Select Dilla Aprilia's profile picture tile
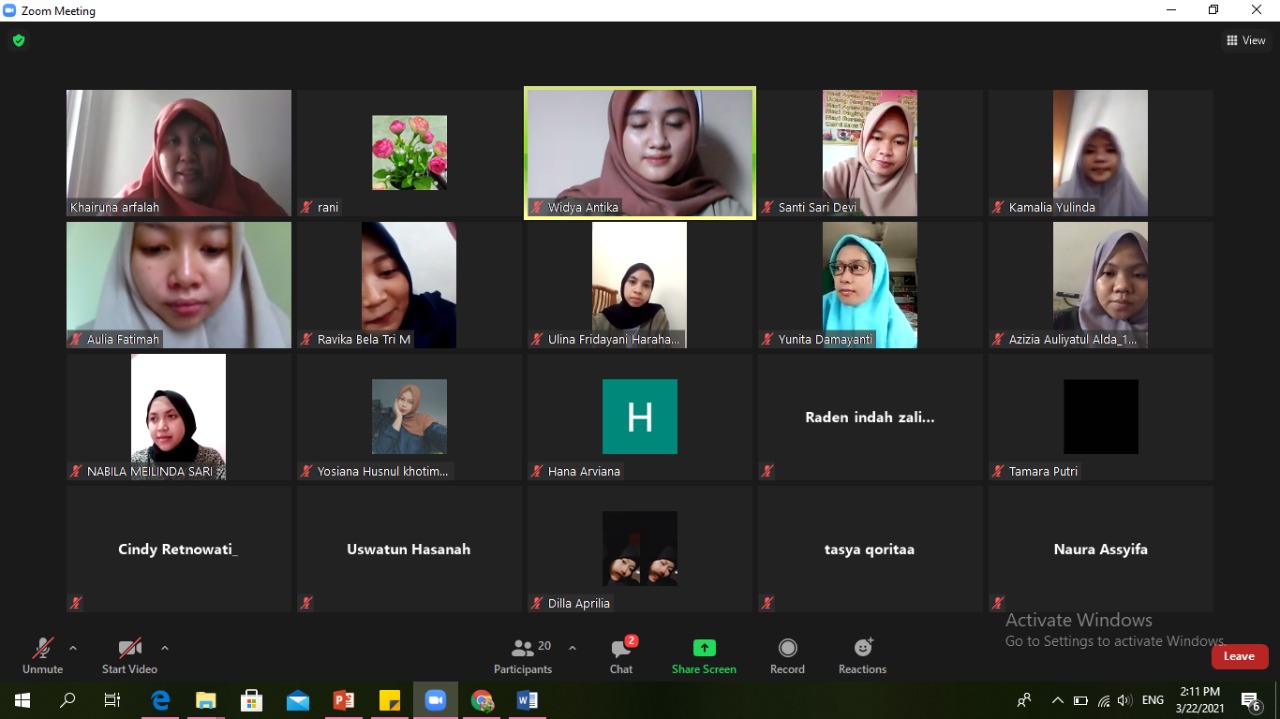The width and height of the screenshot is (1280, 719). tap(640, 549)
